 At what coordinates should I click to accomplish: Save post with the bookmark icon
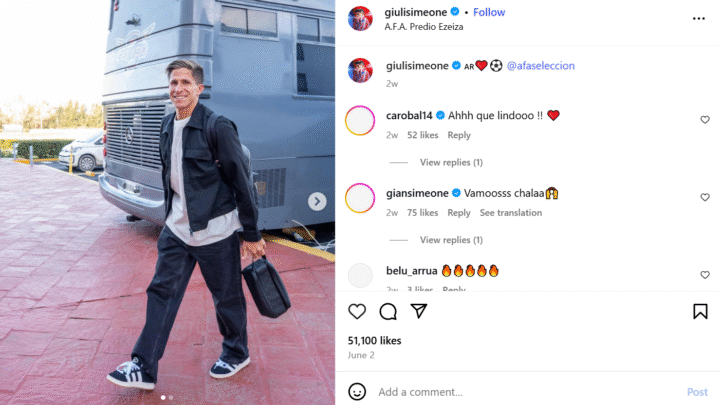tap(700, 311)
